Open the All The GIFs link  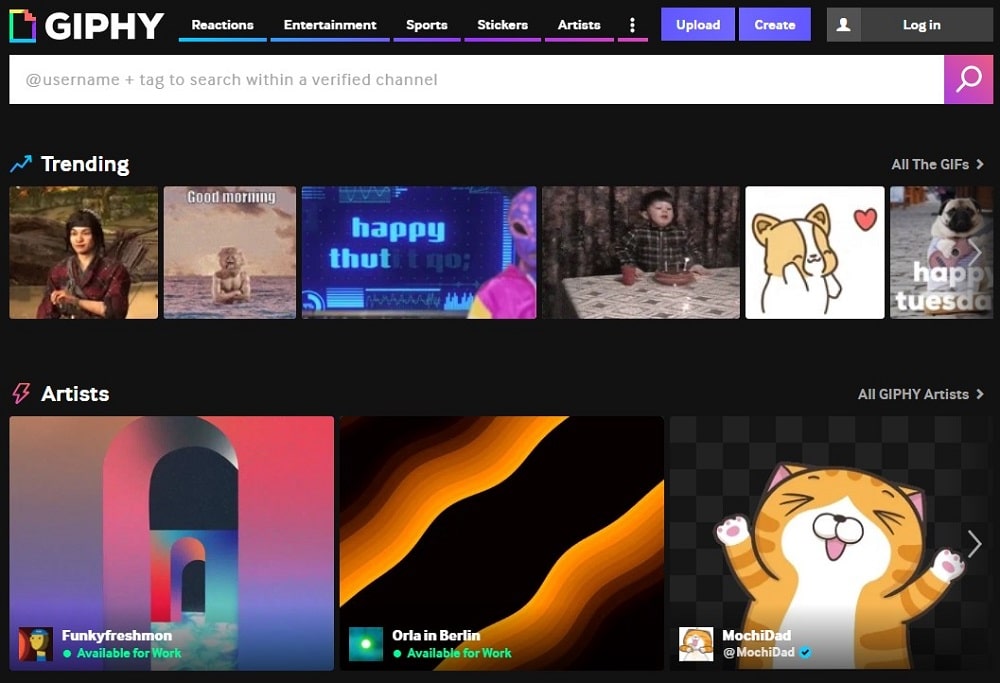click(x=938, y=165)
